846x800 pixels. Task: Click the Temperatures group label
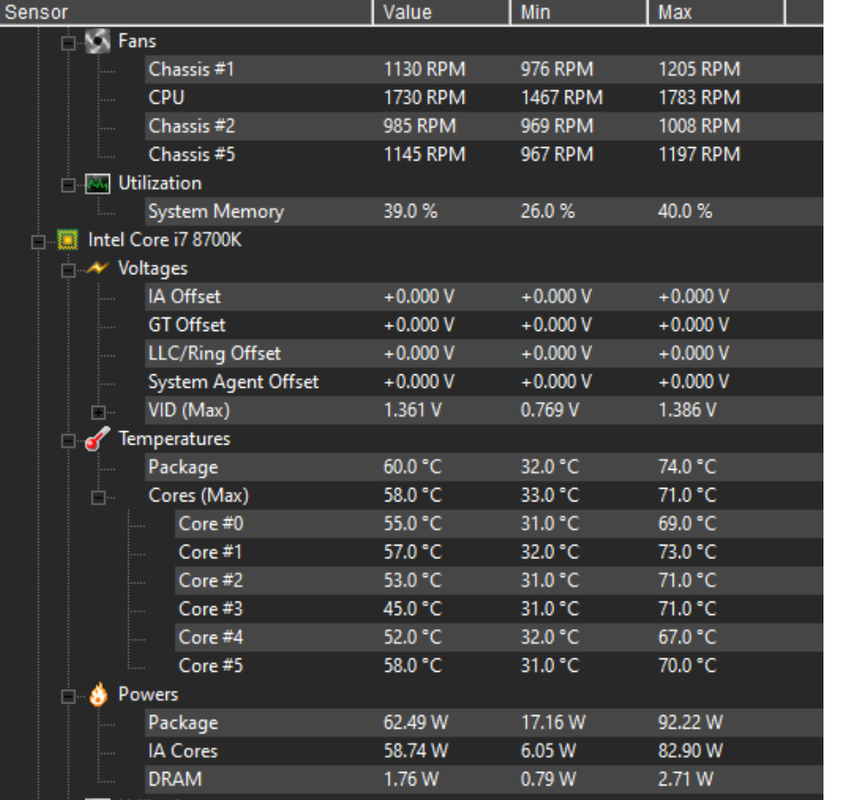click(174, 439)
